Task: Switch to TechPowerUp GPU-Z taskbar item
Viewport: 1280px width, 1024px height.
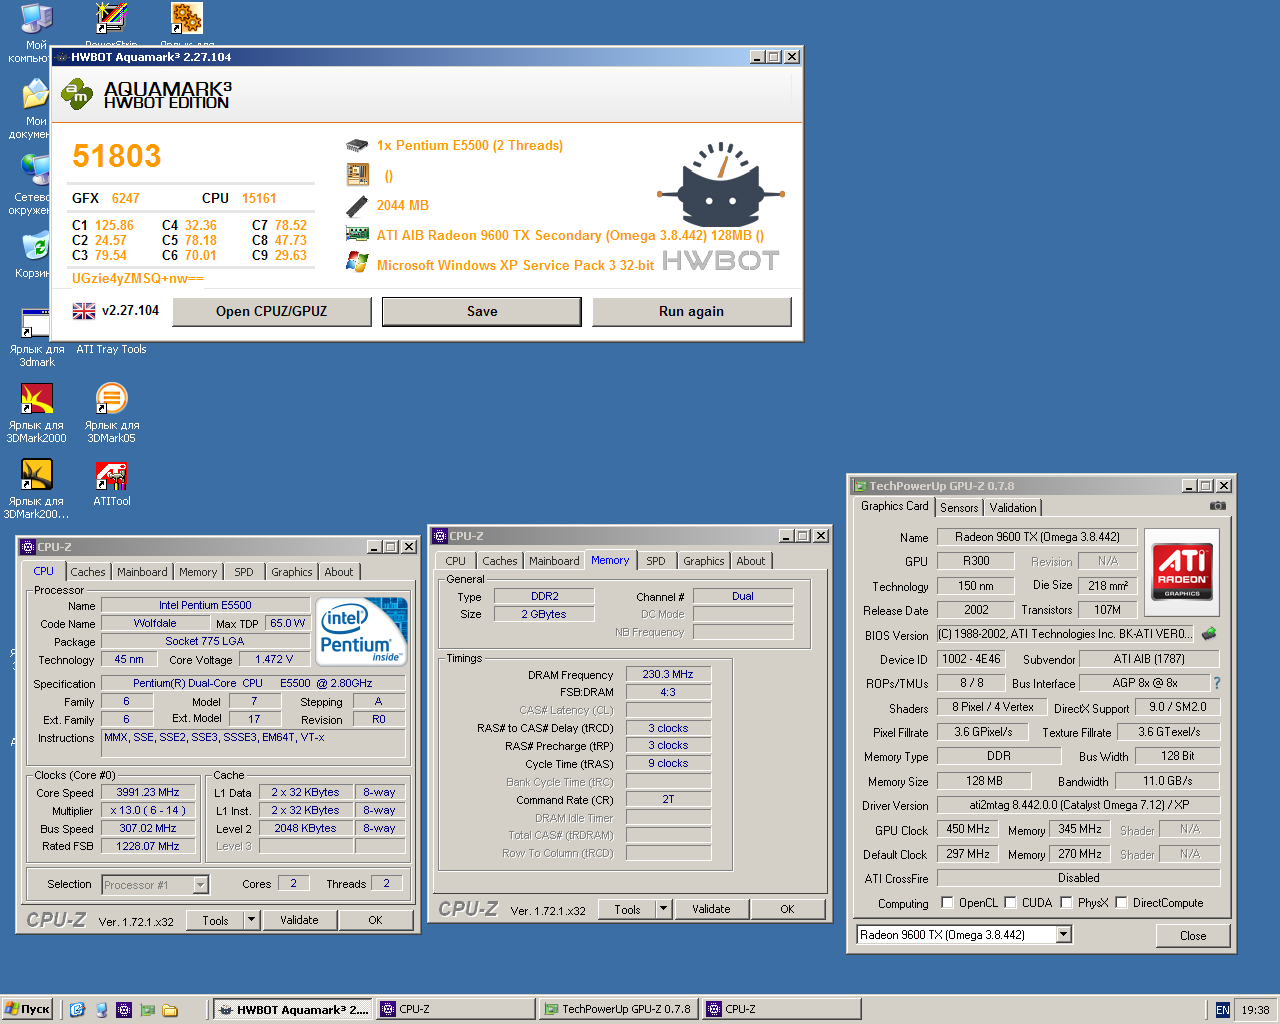Action: [x=619, y=1009]
